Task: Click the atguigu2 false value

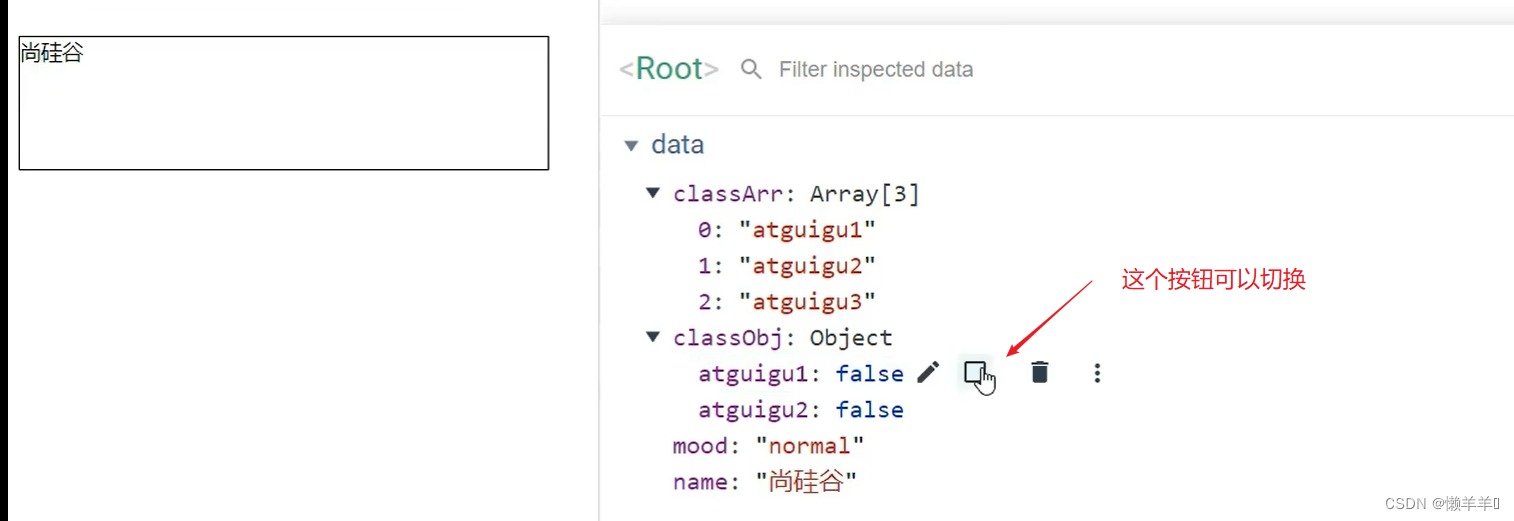Action: pos(869,410)
